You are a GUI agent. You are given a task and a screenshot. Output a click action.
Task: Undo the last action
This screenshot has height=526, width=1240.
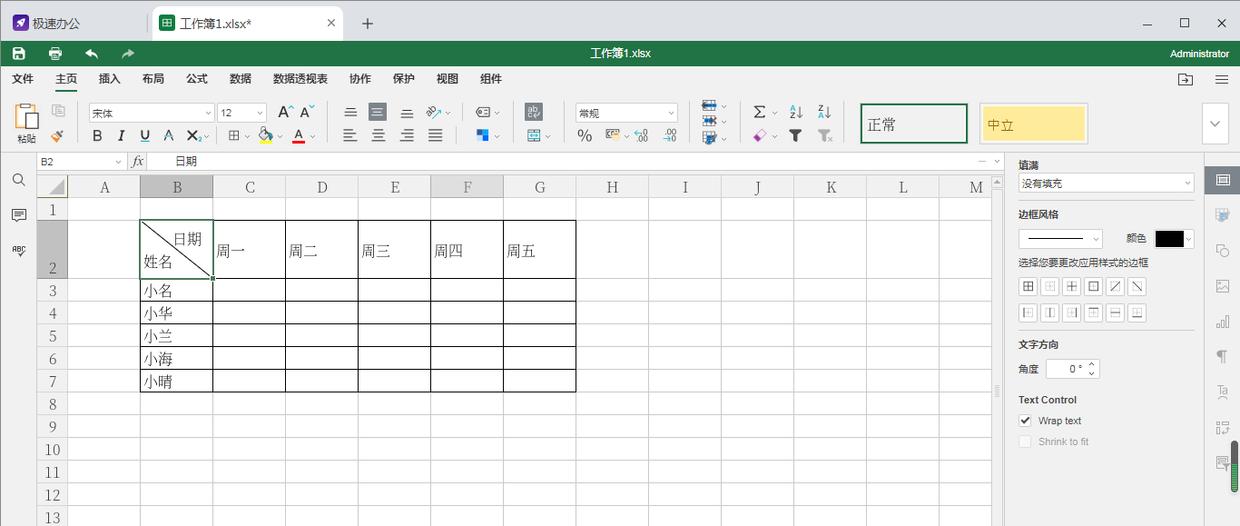(x=92, y=53)
